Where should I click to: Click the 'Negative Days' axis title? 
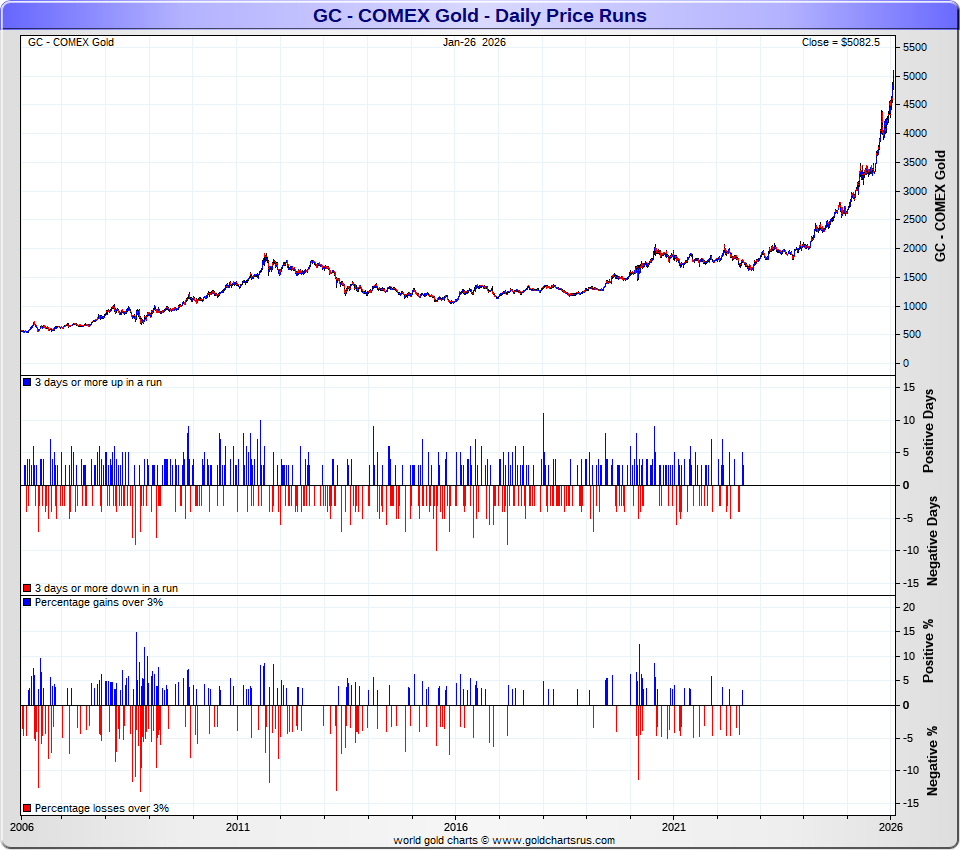[932, 540]
